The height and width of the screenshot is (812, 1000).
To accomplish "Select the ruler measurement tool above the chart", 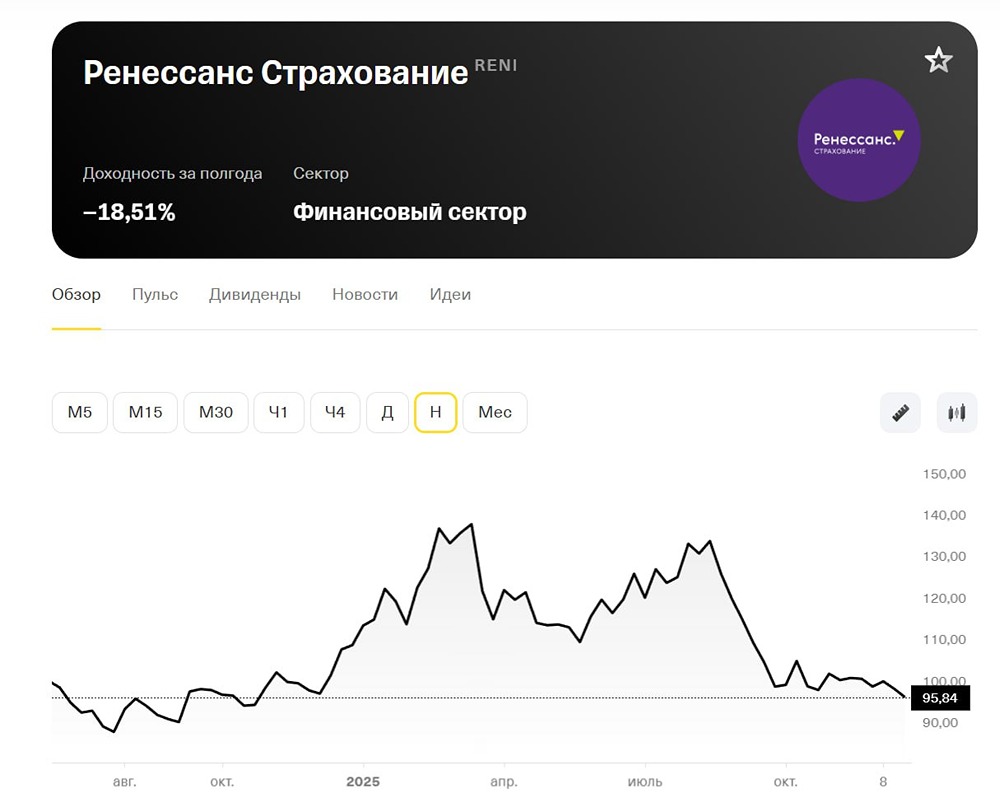I will (900, 412).
